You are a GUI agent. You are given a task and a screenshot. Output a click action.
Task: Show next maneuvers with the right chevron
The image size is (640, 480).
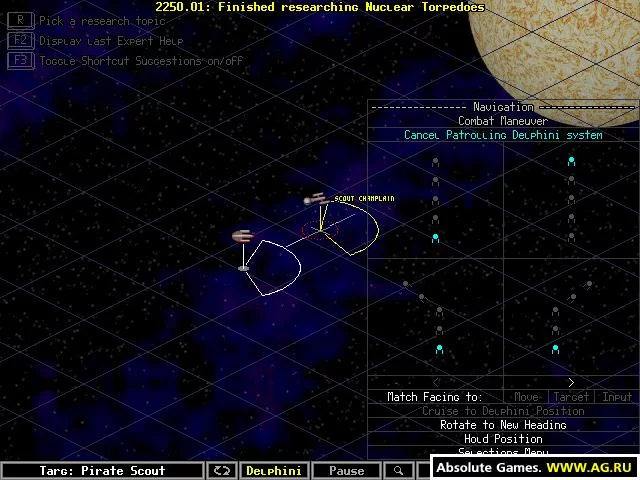coord(571,382)
